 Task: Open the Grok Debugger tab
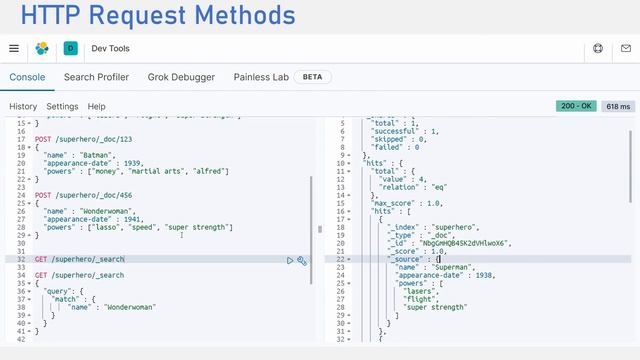[181, 77]
